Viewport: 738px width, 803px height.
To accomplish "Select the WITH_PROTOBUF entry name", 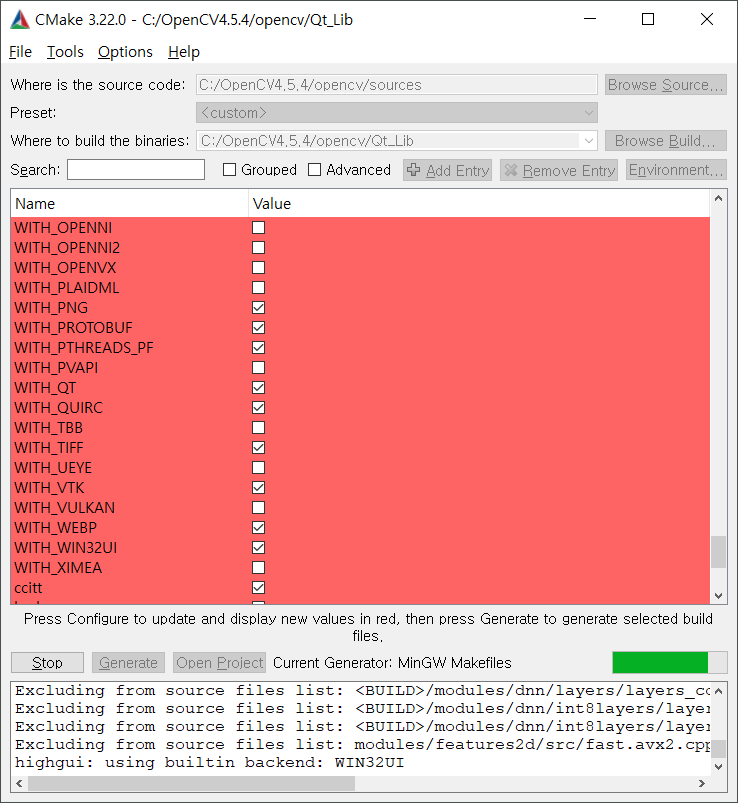I will tap(73, 328).
